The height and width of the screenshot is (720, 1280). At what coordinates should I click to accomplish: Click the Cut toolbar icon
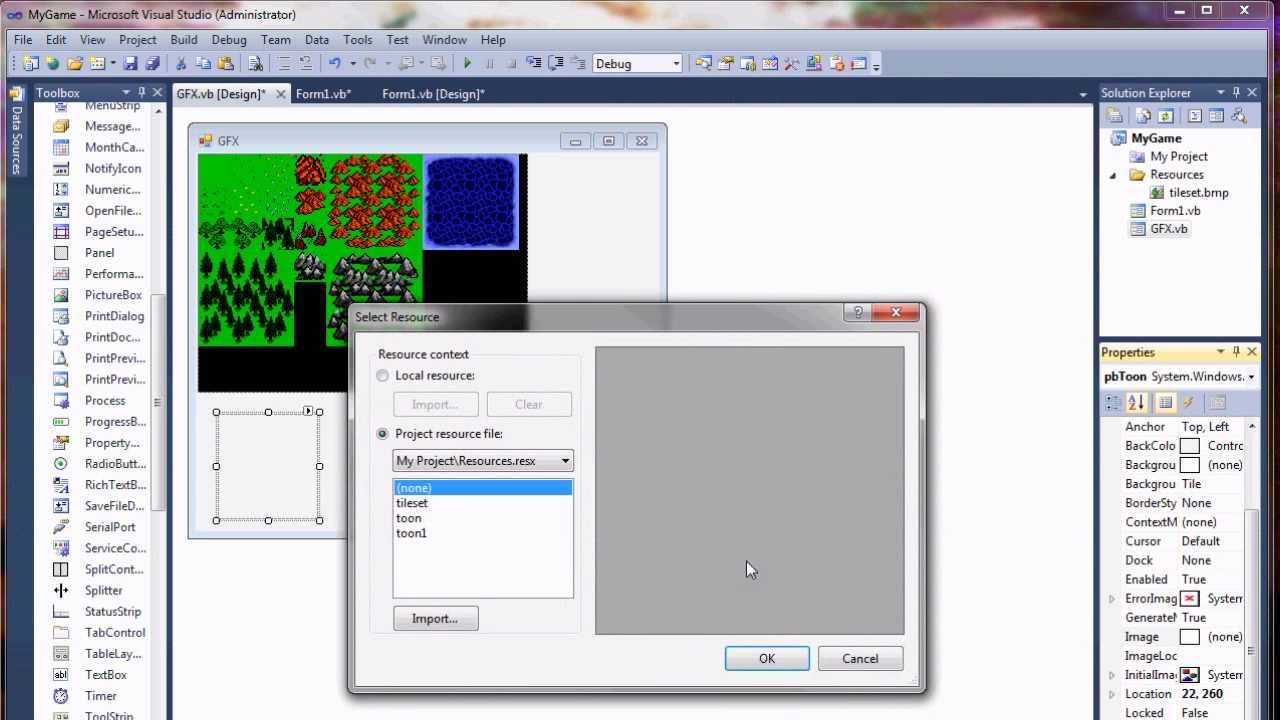click(x=181, y=63)
